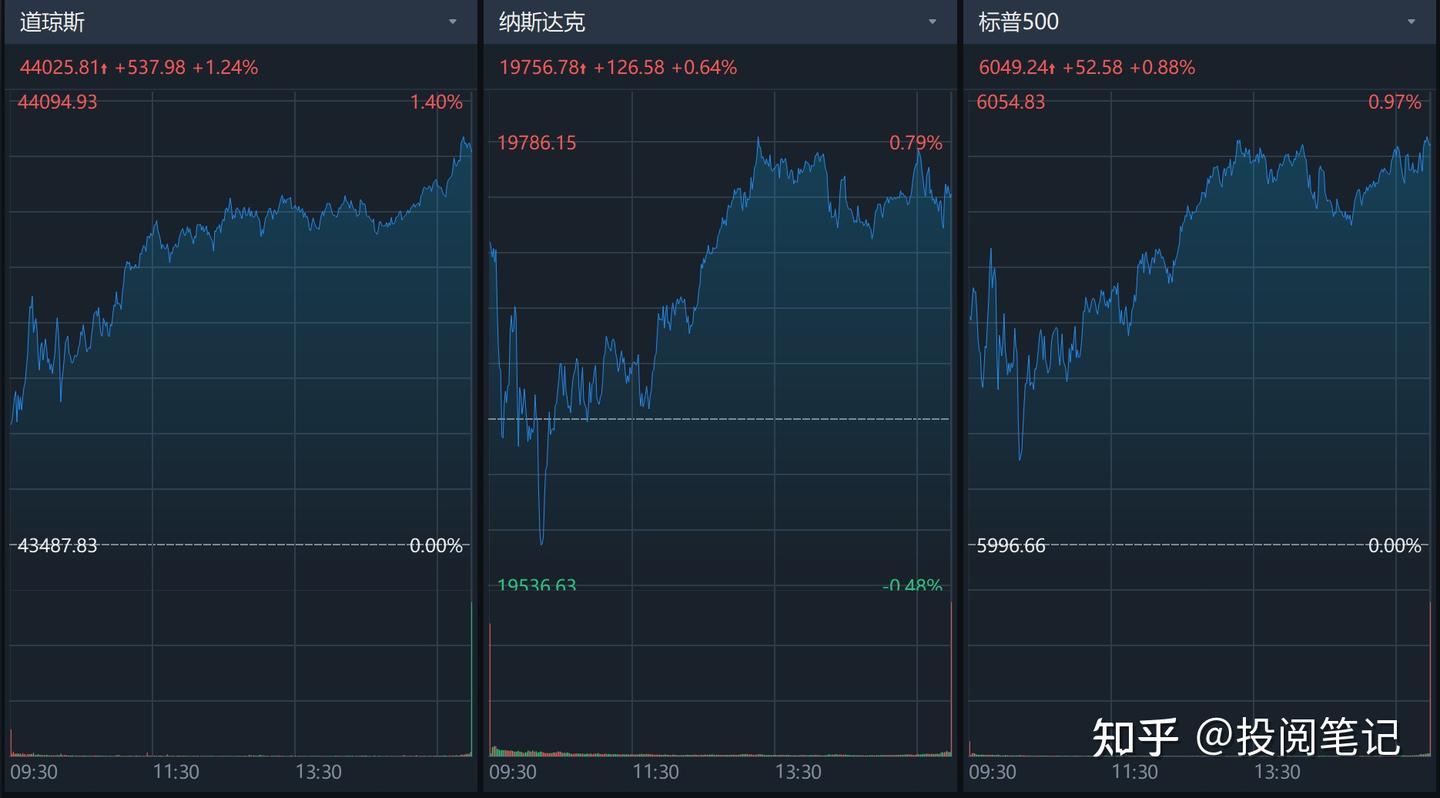1440x798 pixels.
Task: Click the 43487.83 baseline price label
Action: pos(58,546)
